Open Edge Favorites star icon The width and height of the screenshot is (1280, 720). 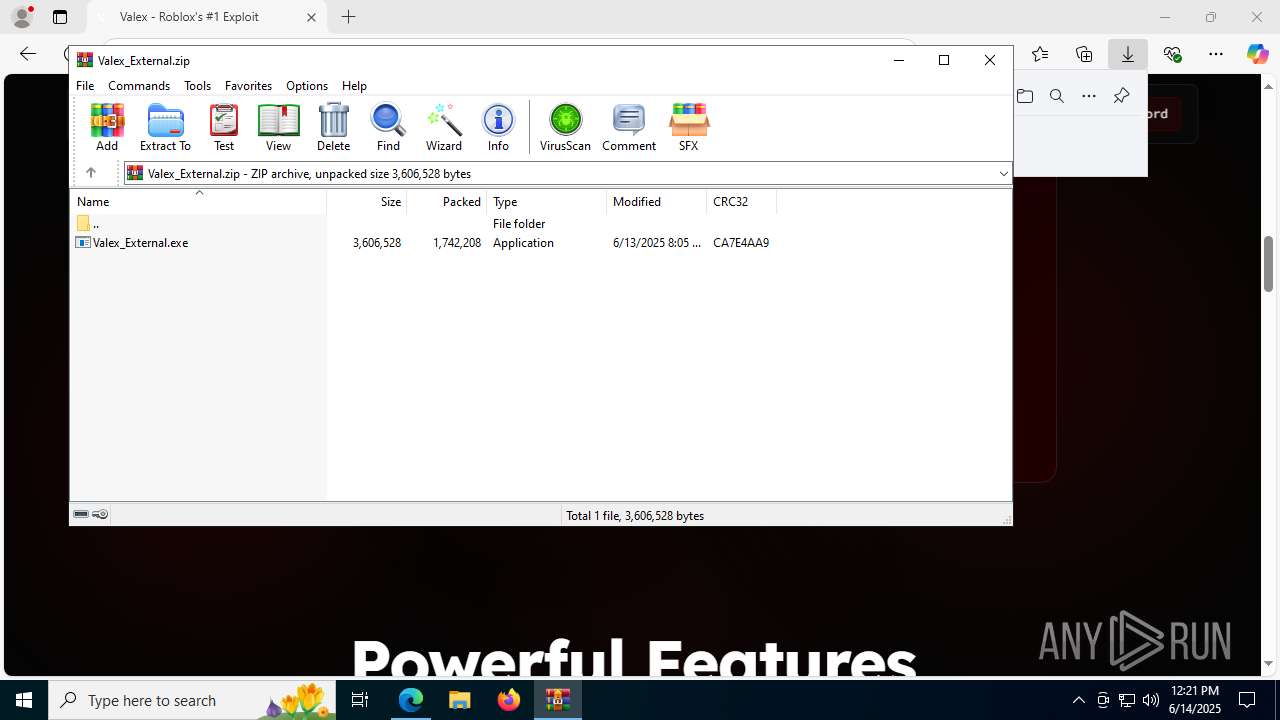(x=1040, y=54)
